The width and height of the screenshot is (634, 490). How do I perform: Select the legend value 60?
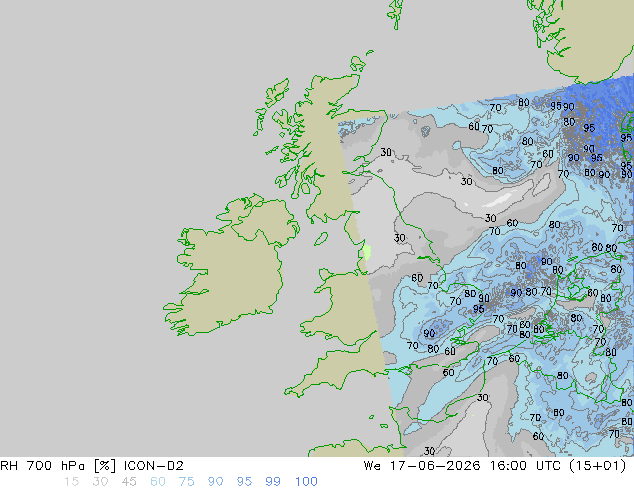tap(158, 482)
